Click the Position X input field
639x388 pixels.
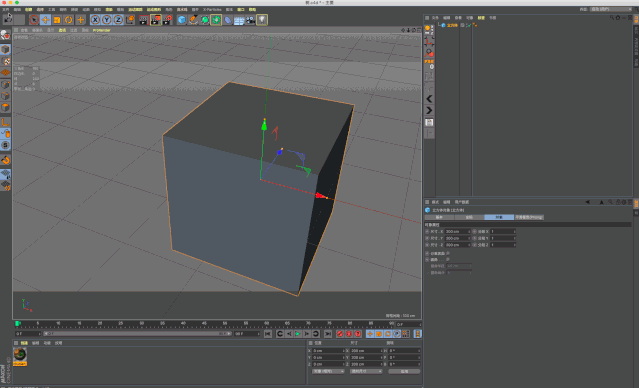pyautogui.click(x=328, y=351)
